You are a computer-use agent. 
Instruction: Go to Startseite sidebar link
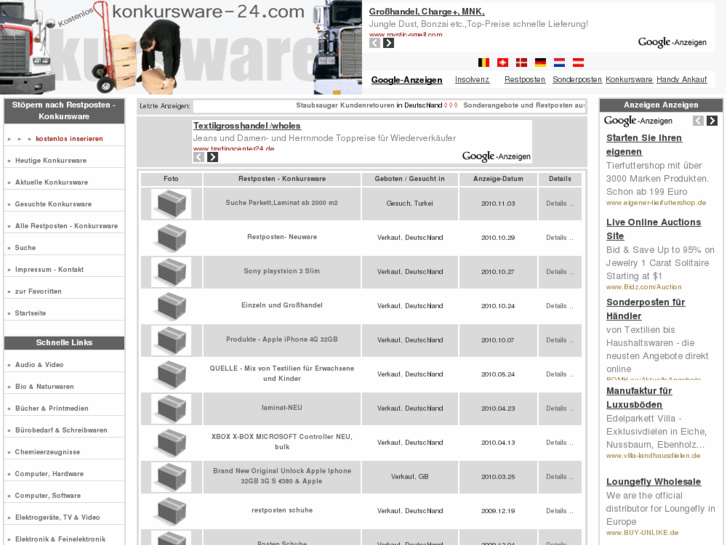[30, 313]
